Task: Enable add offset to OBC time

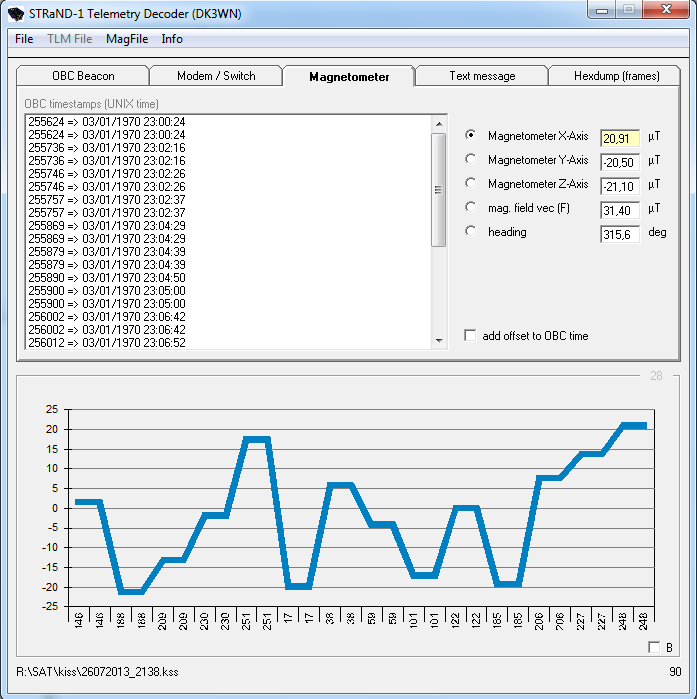Action: pyautogui.click(x=471, y=336)
